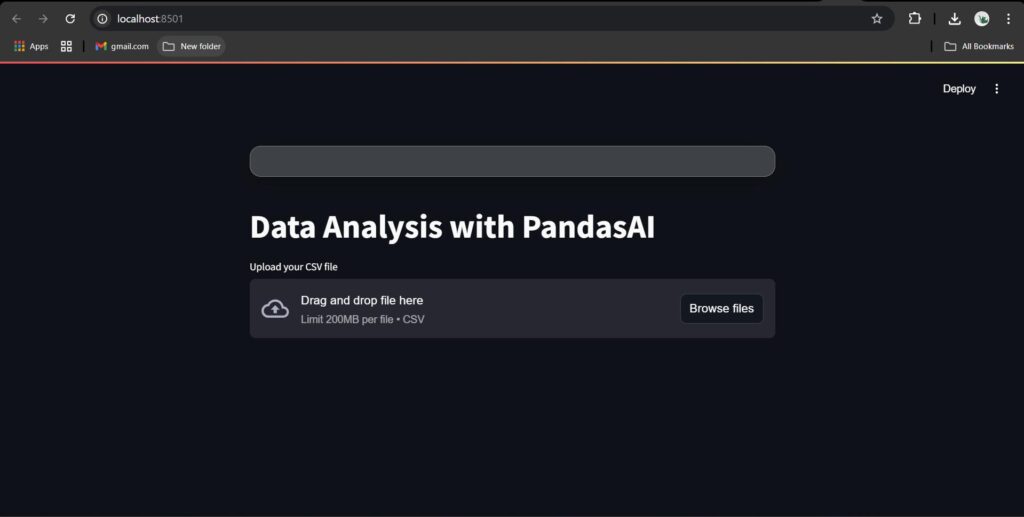Bookmark this page with the star icon
1024x517 pixels.
(877, 19)
